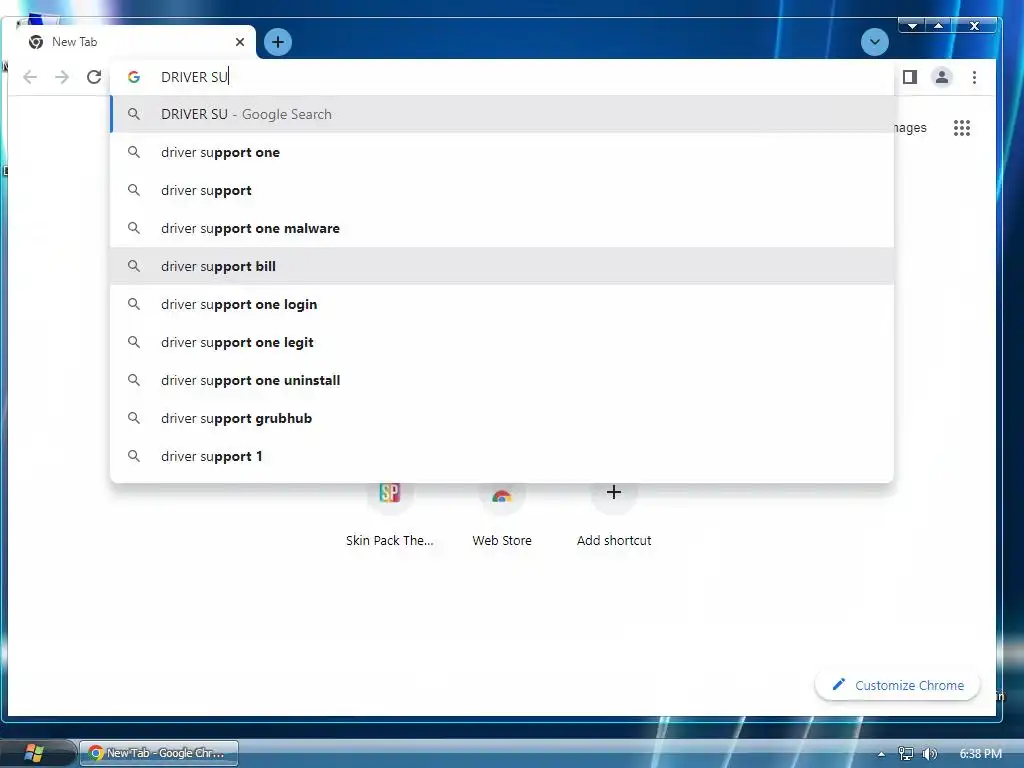Viewport: 1024px width, 768px height.
Task: Show hidden system tray icons arrow
Action: (881, 754)
